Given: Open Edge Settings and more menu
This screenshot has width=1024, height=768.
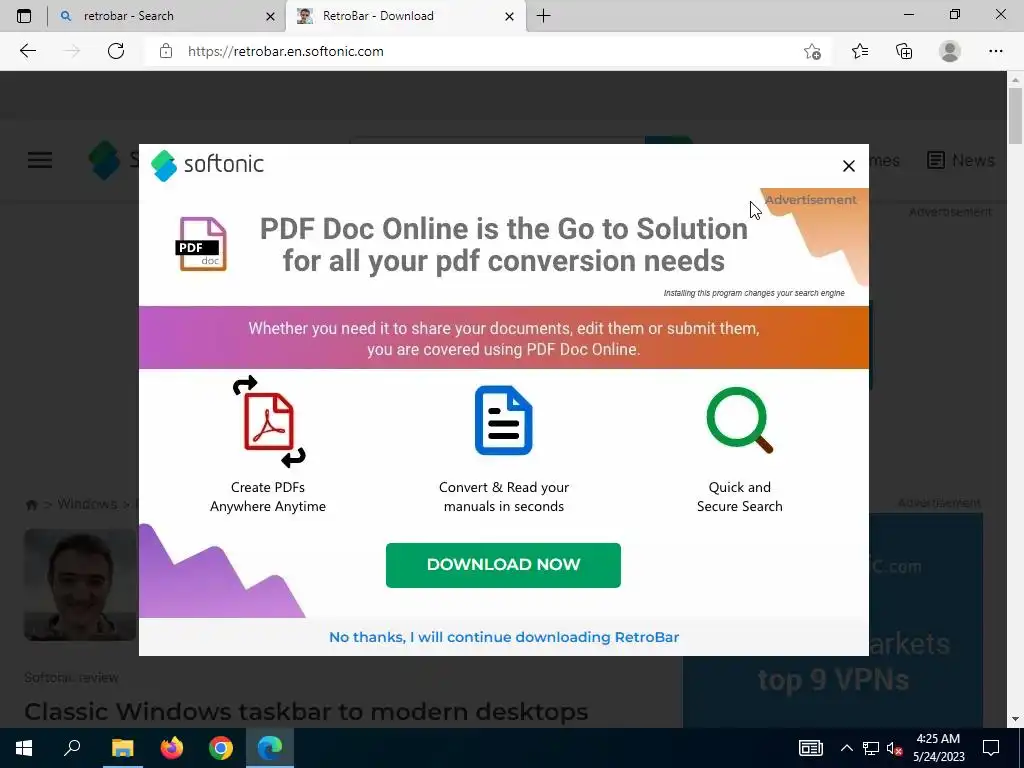Looking at the screenshot, I should point(995,51).
